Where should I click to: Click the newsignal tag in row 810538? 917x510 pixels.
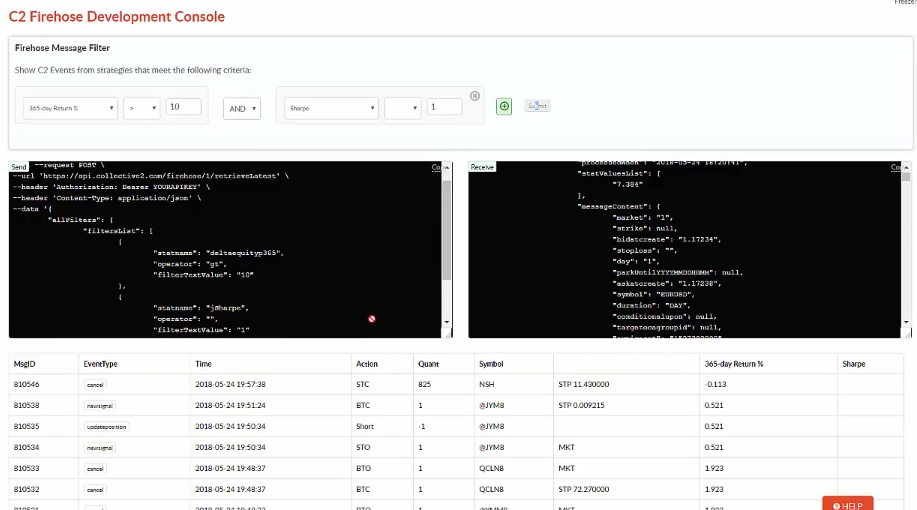99,406
